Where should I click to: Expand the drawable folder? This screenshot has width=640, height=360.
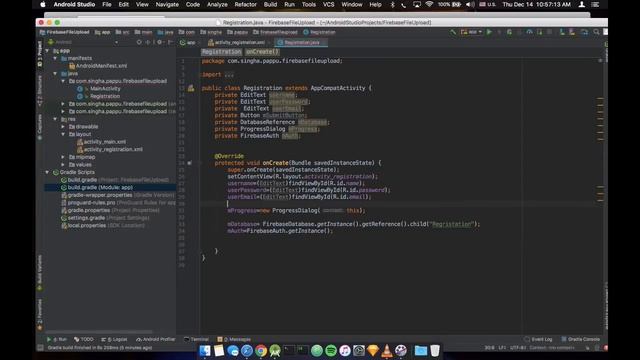(63, 127)
